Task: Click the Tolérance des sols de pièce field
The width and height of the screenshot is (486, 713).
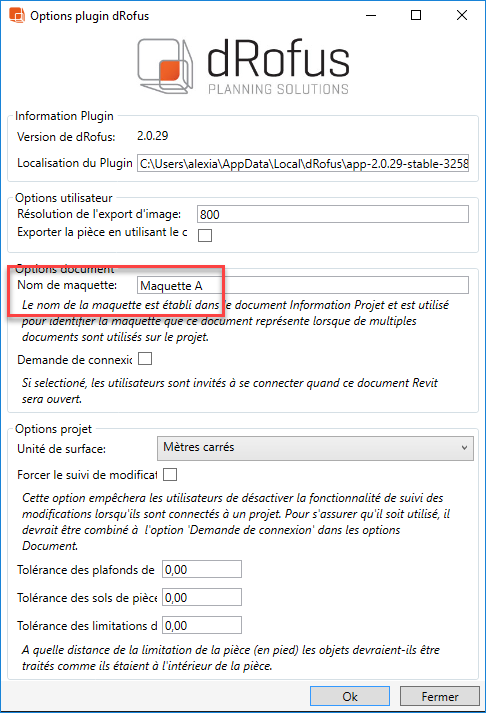Action: 202,598
